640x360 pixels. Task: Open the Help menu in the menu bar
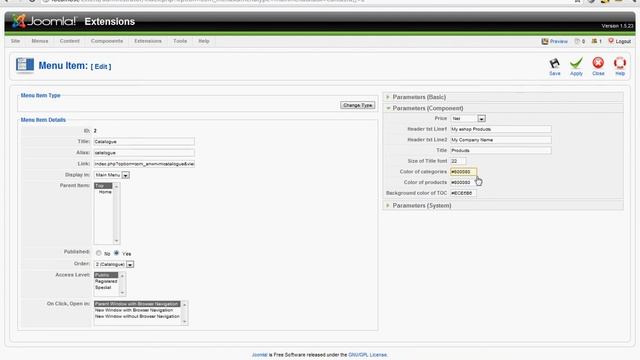pos(204,41)
